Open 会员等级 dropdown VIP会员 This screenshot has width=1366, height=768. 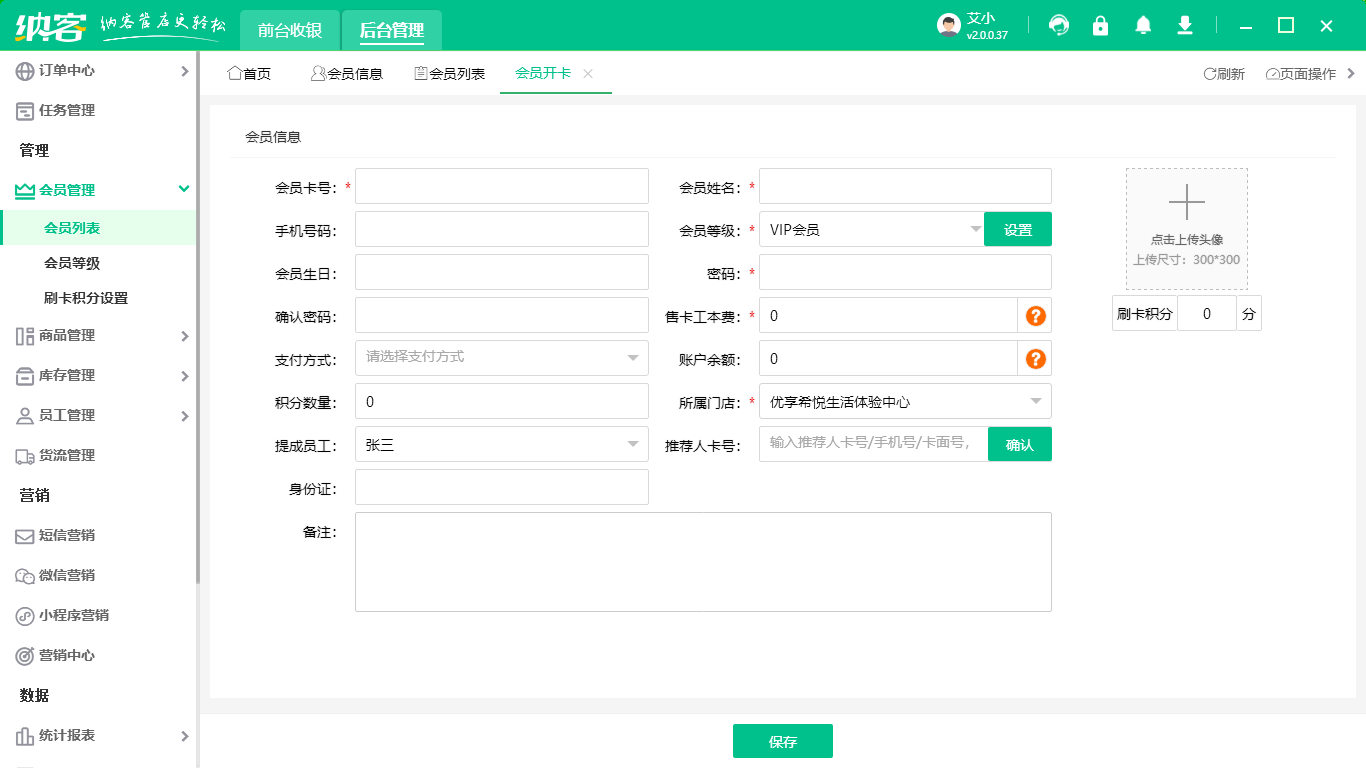point(871,230)
